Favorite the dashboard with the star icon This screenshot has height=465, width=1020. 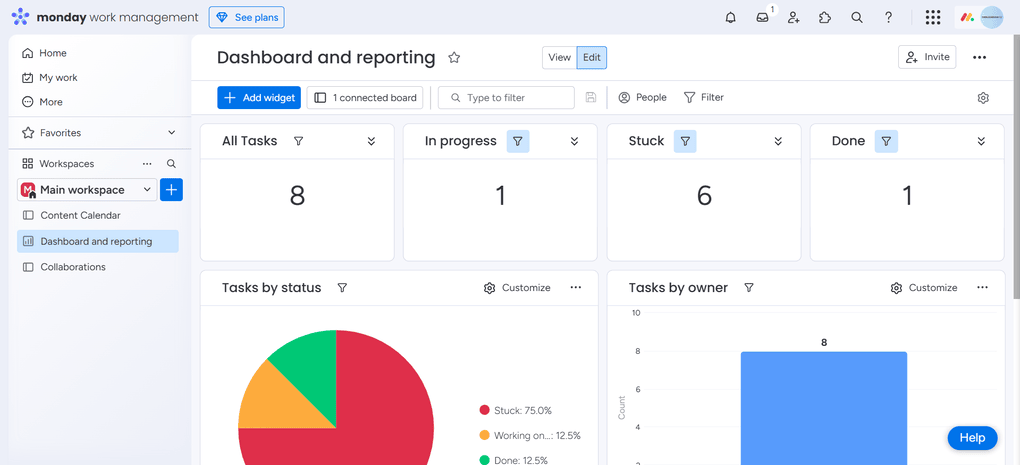click(x=454, y=58)
